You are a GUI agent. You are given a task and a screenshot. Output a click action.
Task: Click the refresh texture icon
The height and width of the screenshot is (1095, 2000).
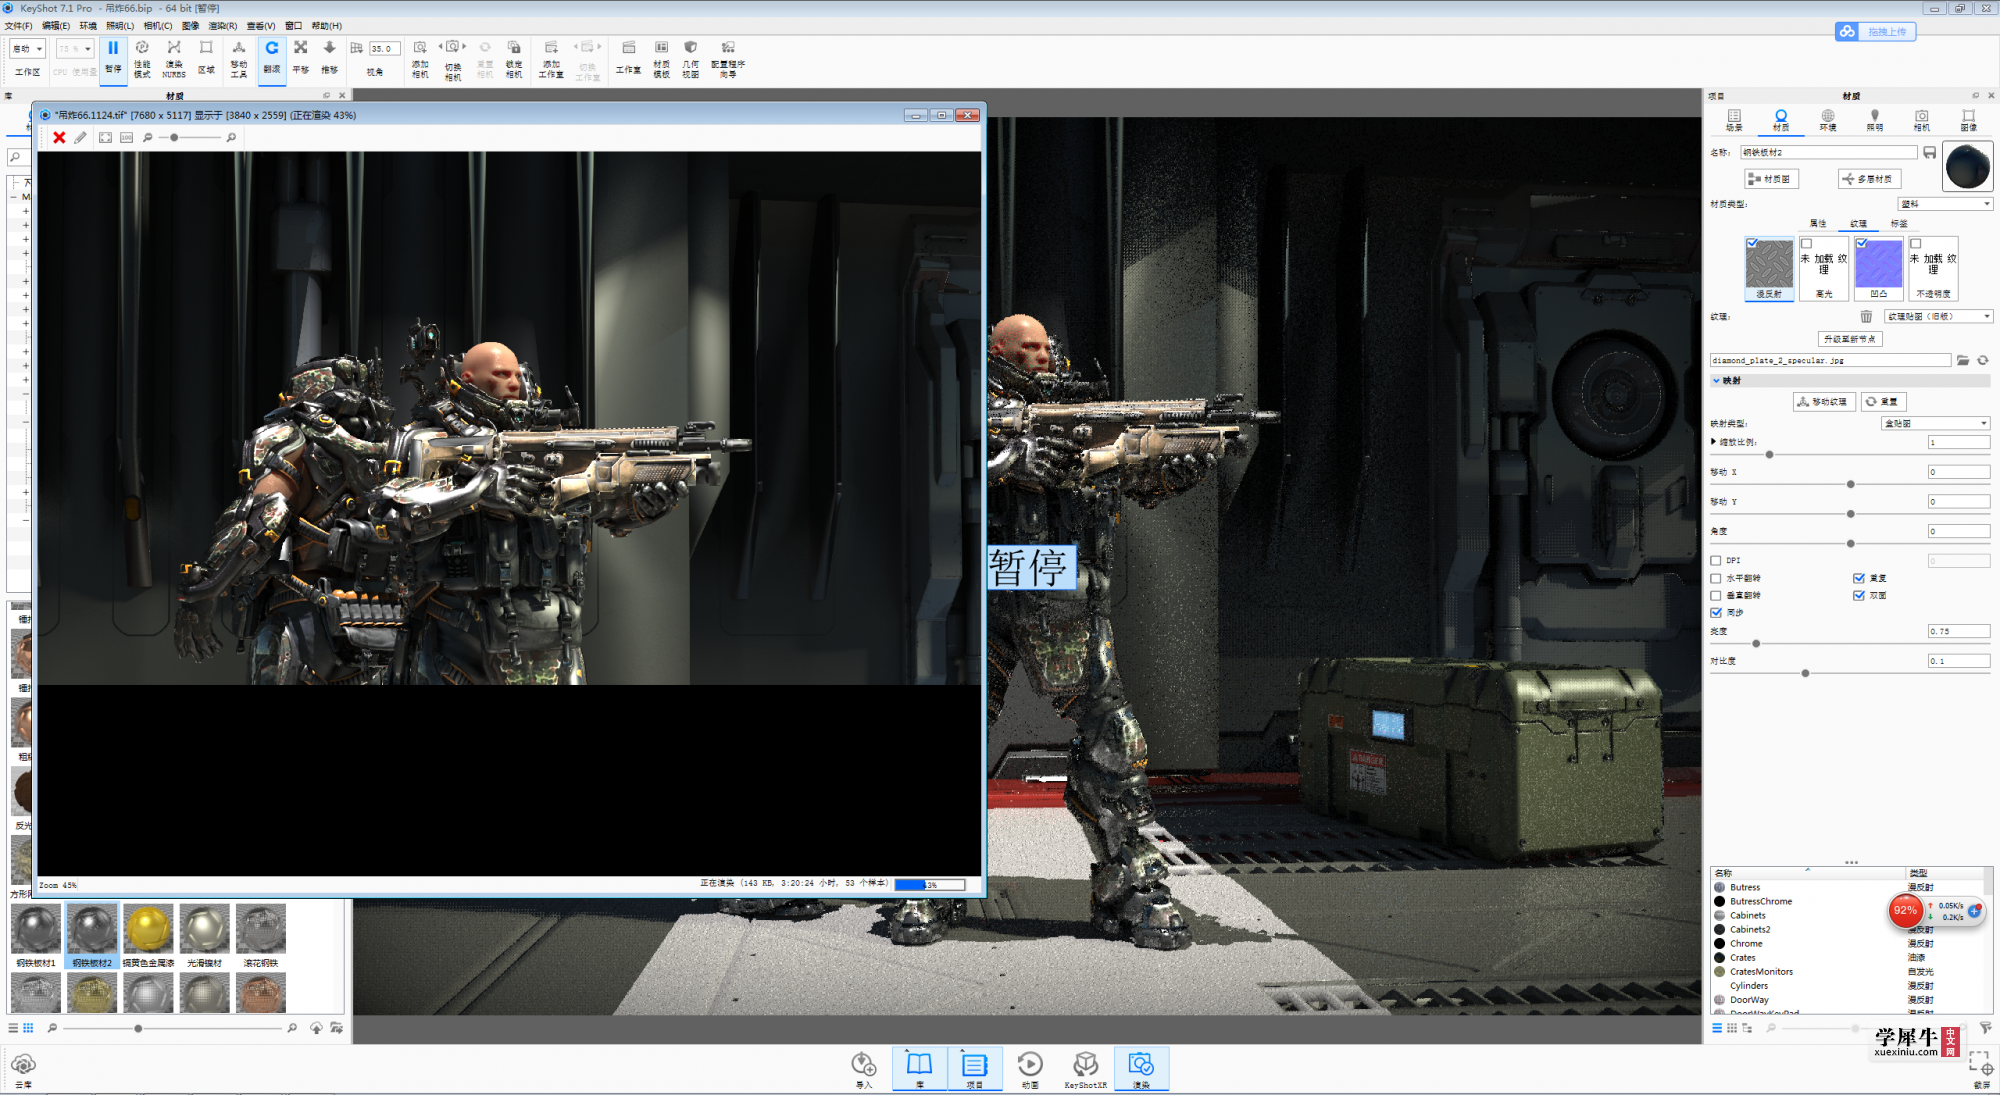click(x=1983, y=360)
